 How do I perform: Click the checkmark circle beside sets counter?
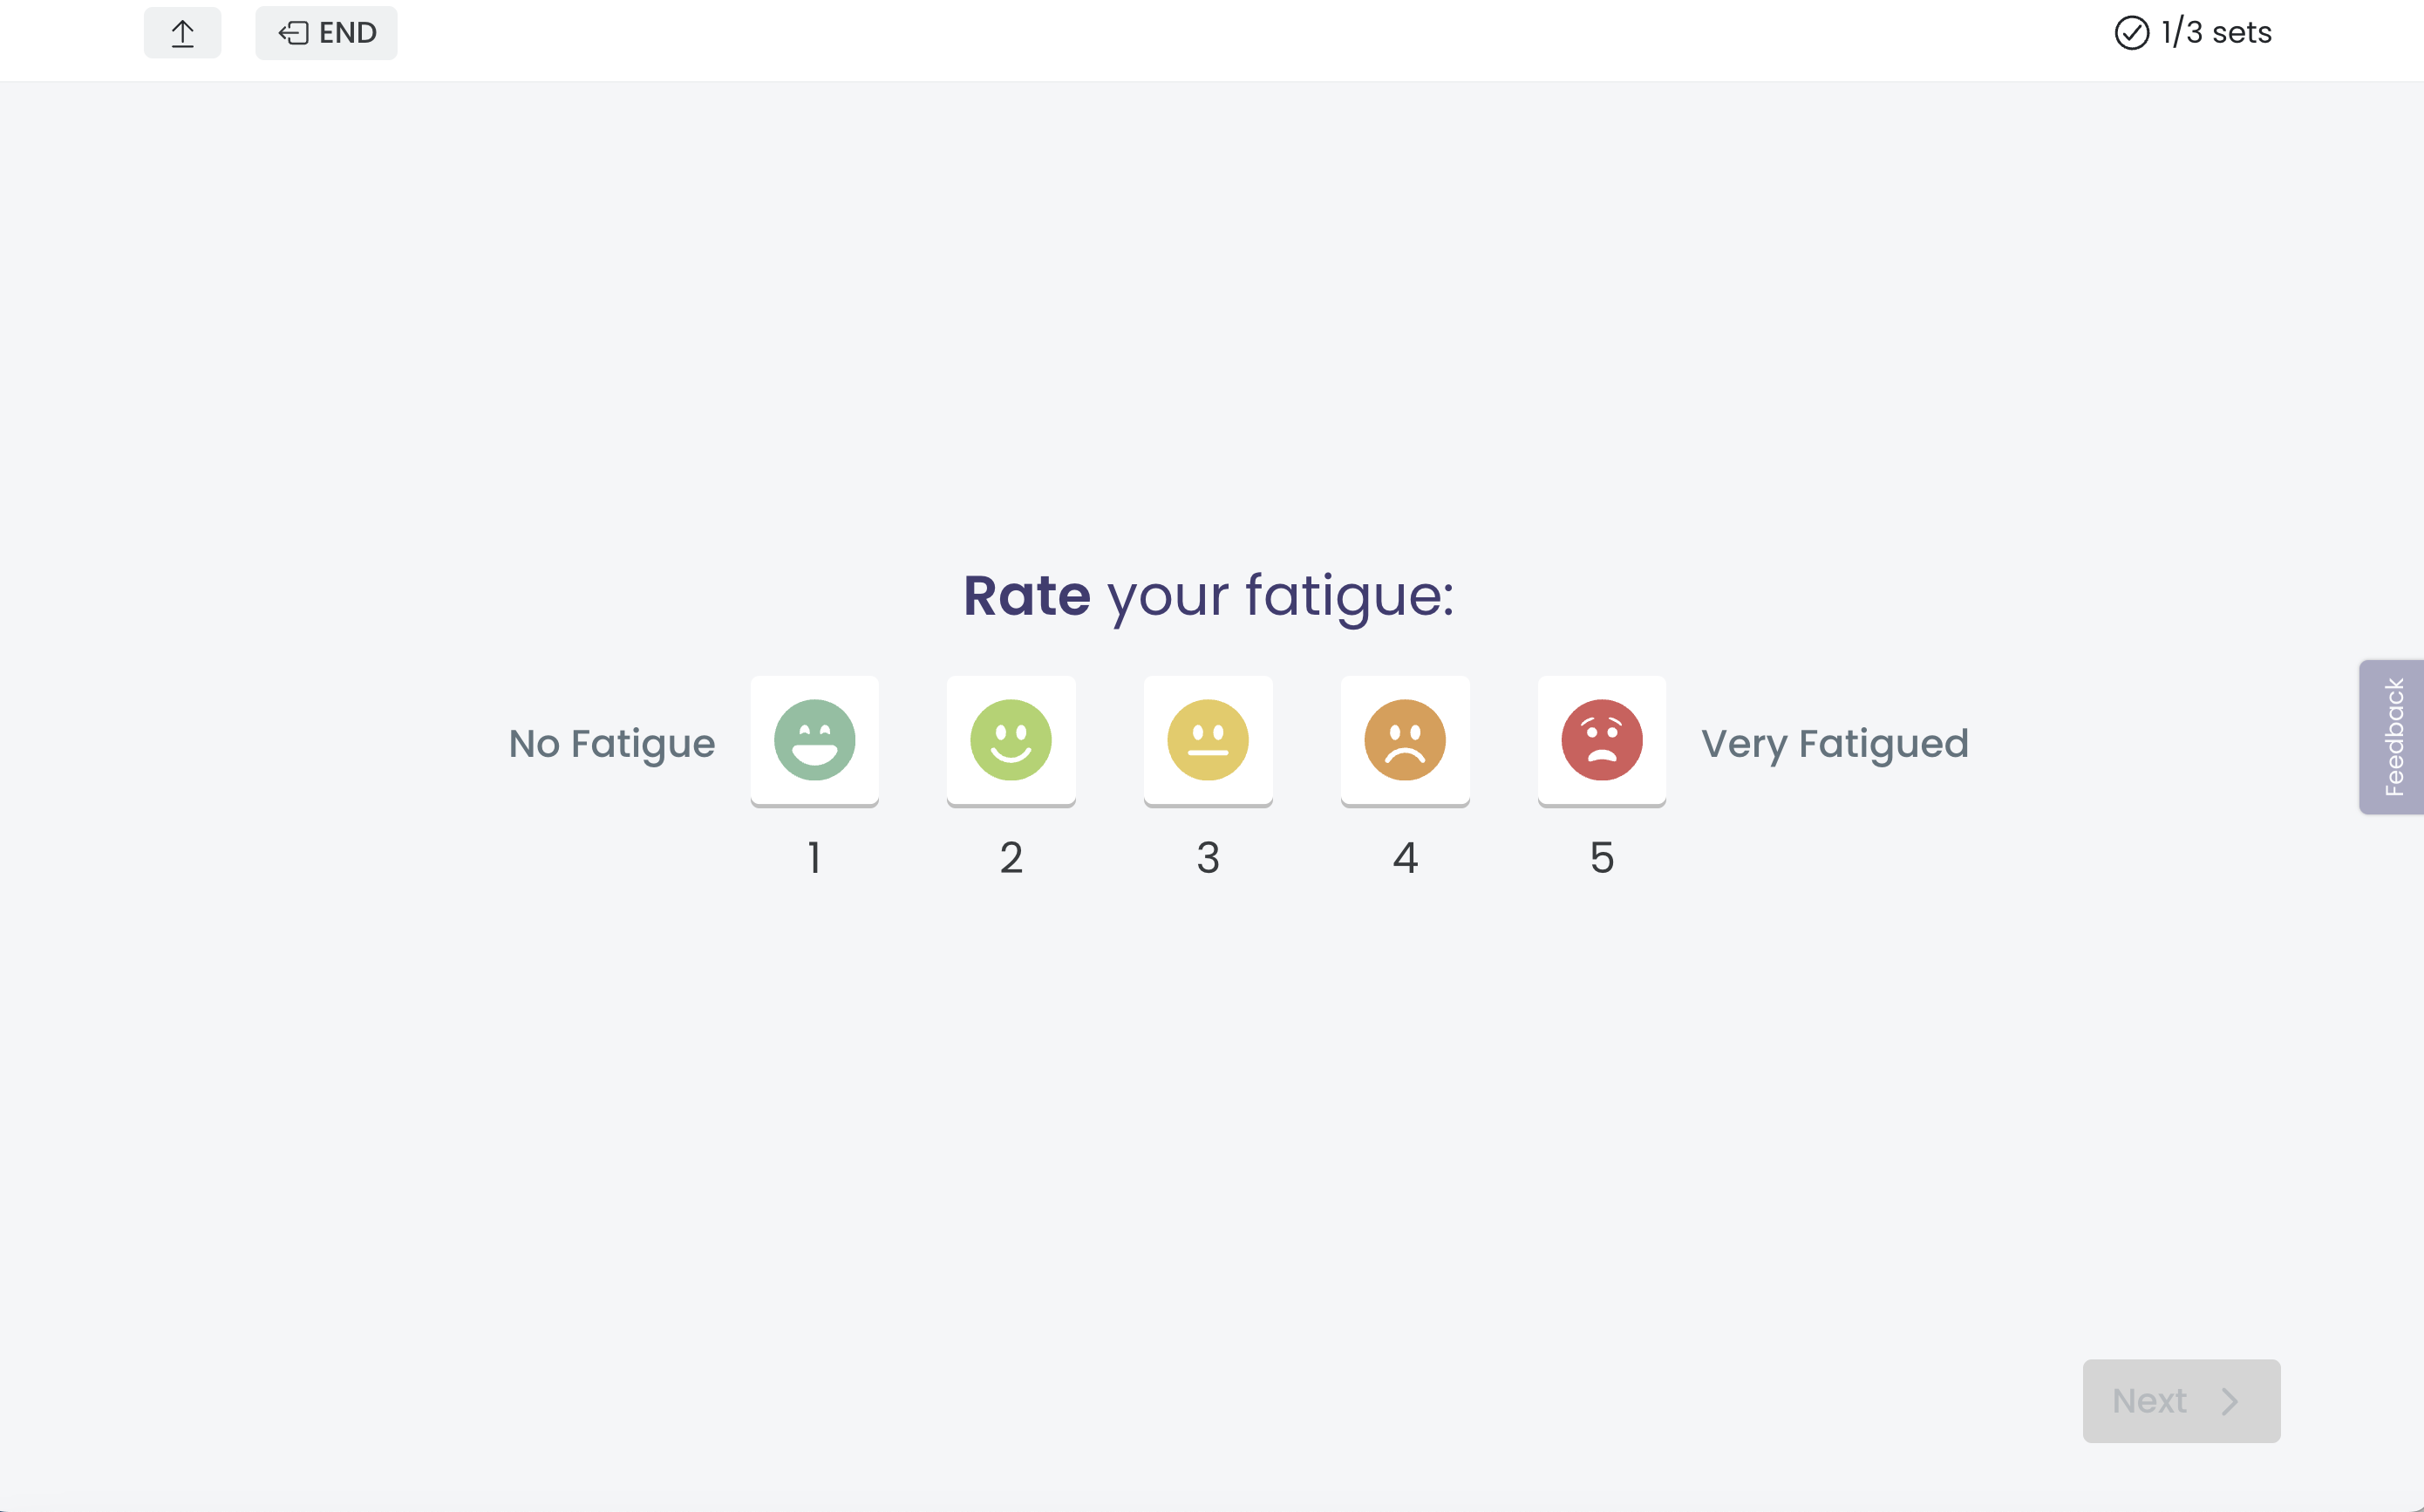point(2131,33)
